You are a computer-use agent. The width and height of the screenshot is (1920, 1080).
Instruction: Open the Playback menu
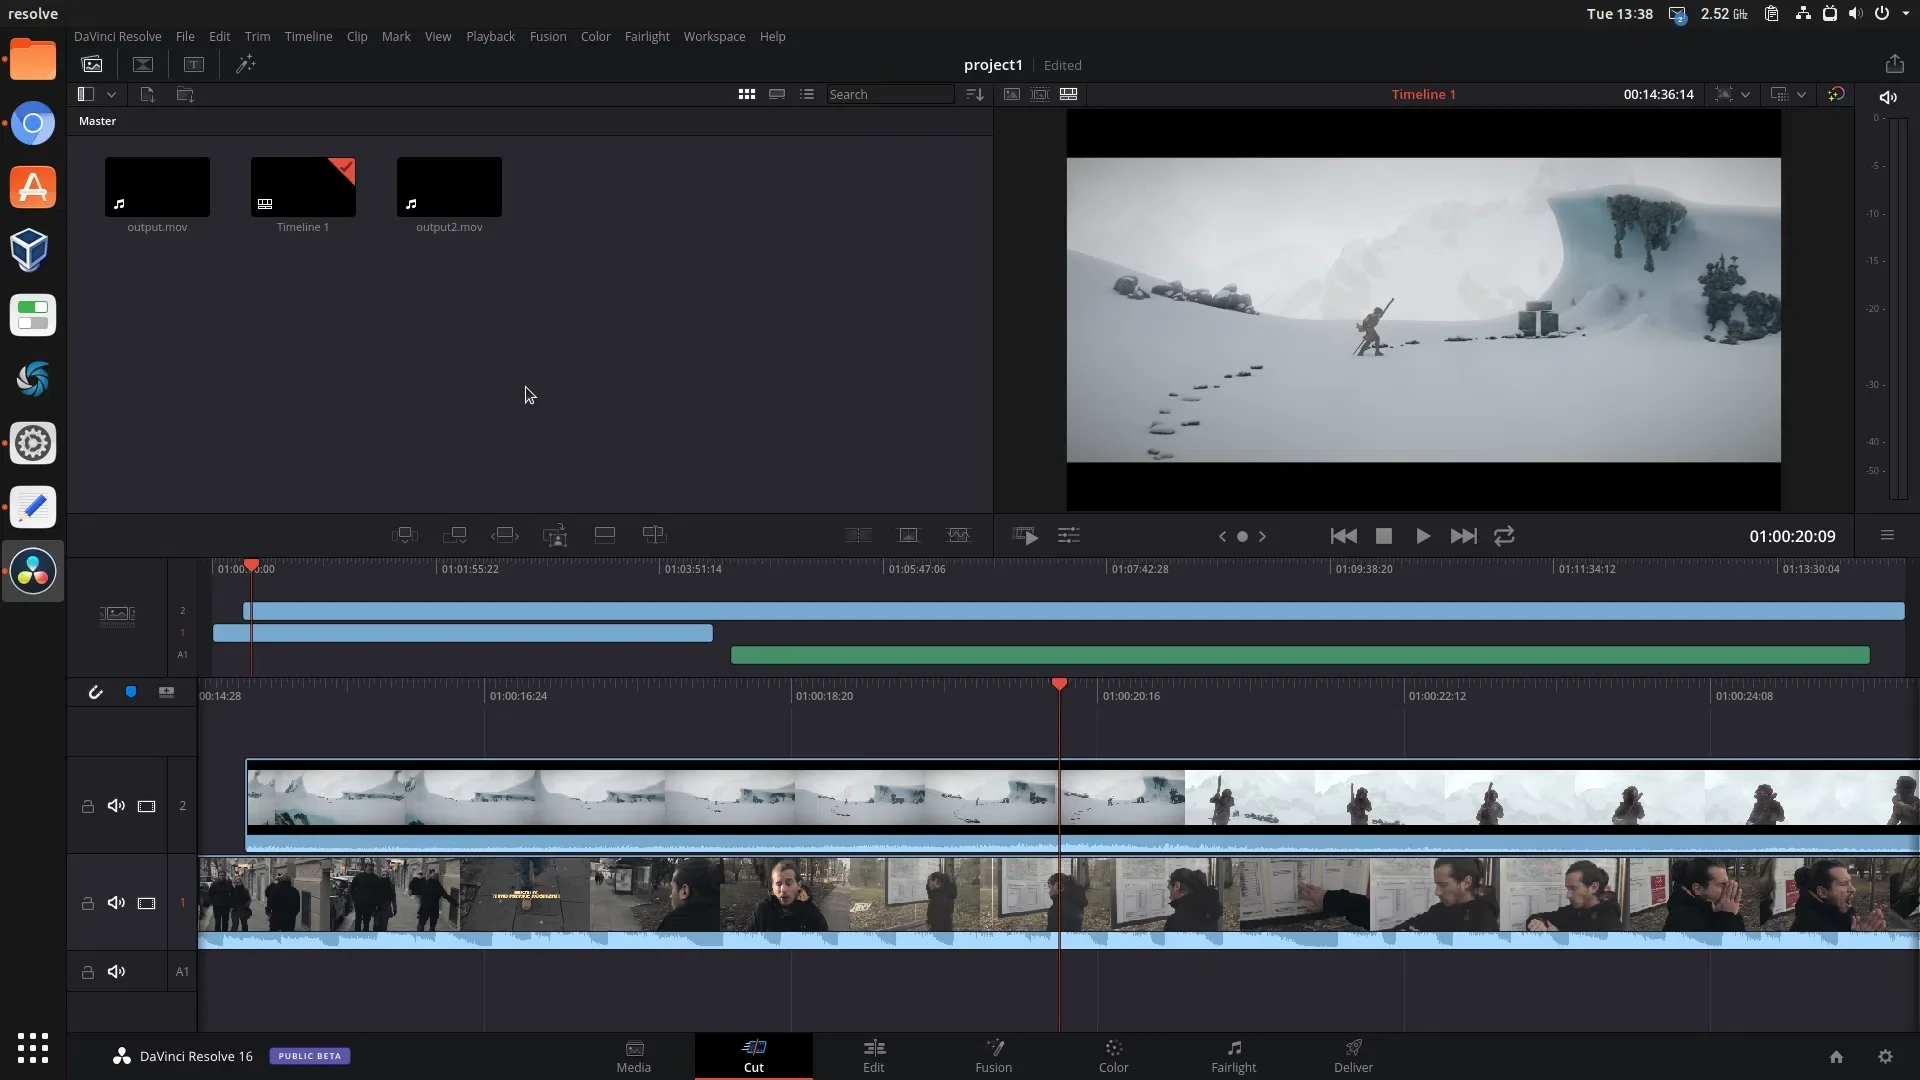[x=490, y=36]
